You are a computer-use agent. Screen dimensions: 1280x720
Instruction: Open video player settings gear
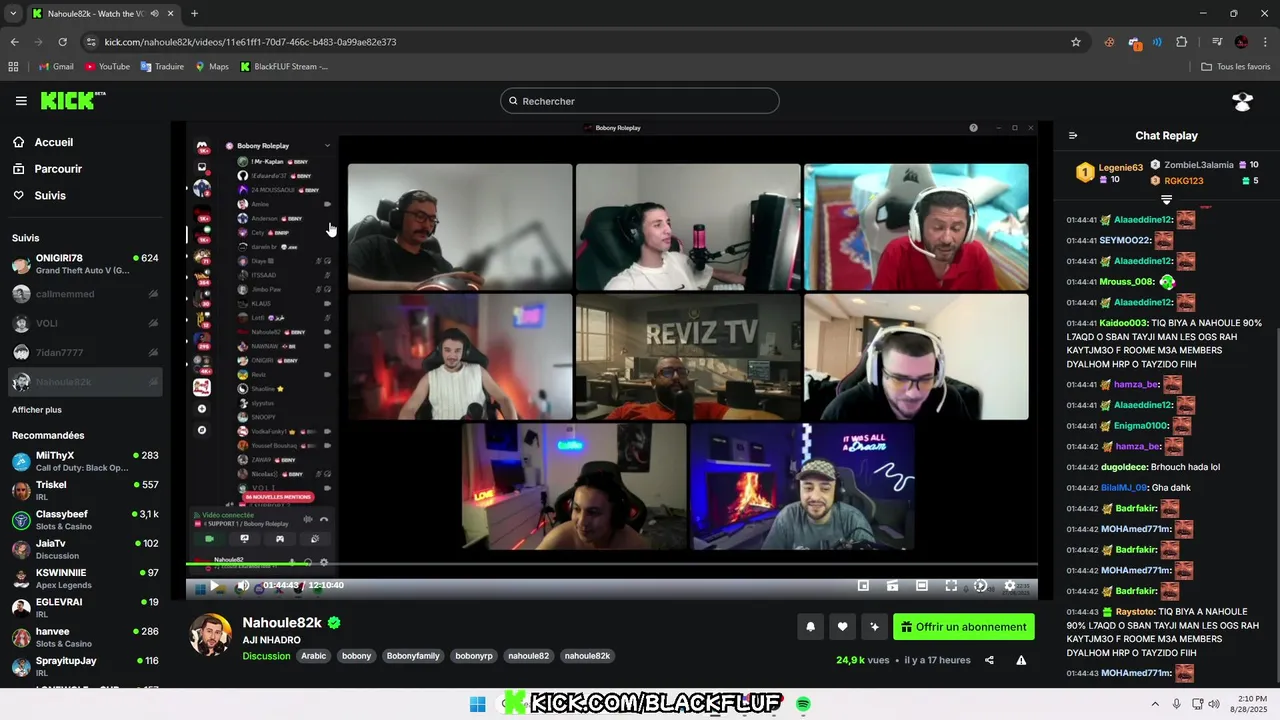point(1009,586)
